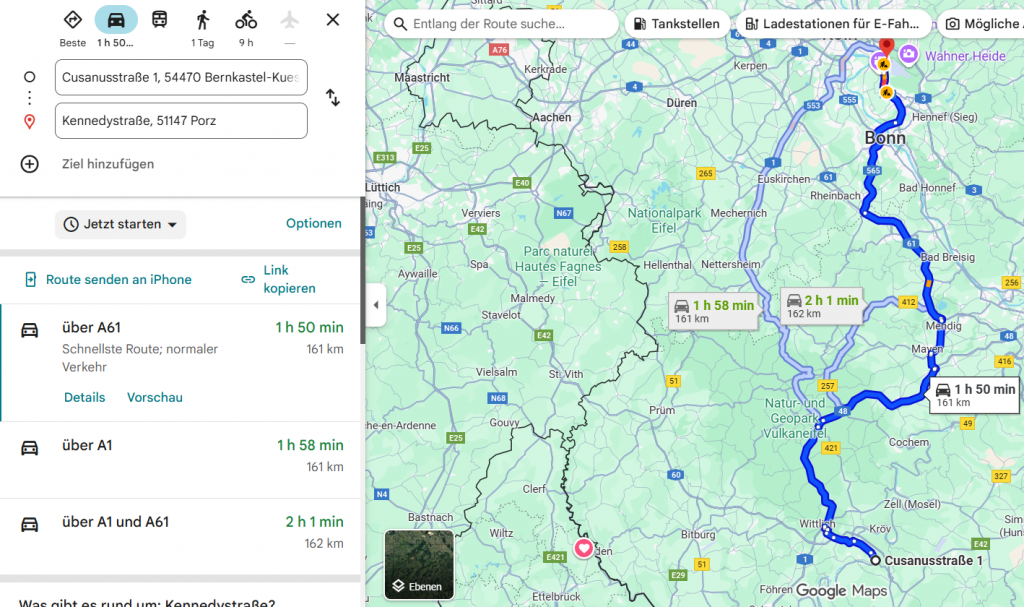Click Route senden an iPhone
The width and height of the screenshot is (1024, 607).
click(x=107, y=280)
